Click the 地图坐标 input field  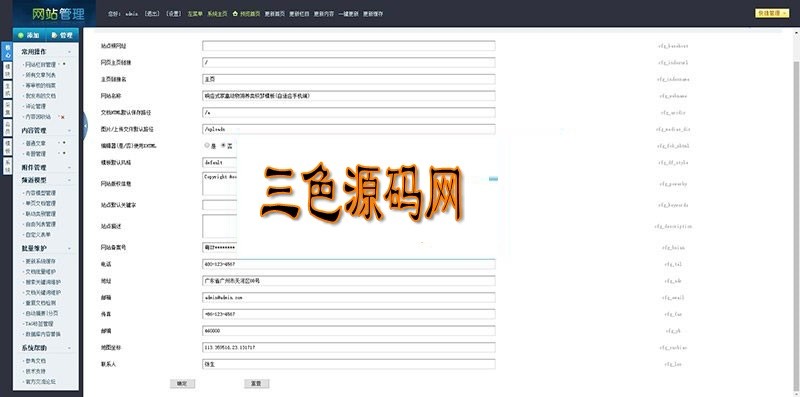(348, 348)
